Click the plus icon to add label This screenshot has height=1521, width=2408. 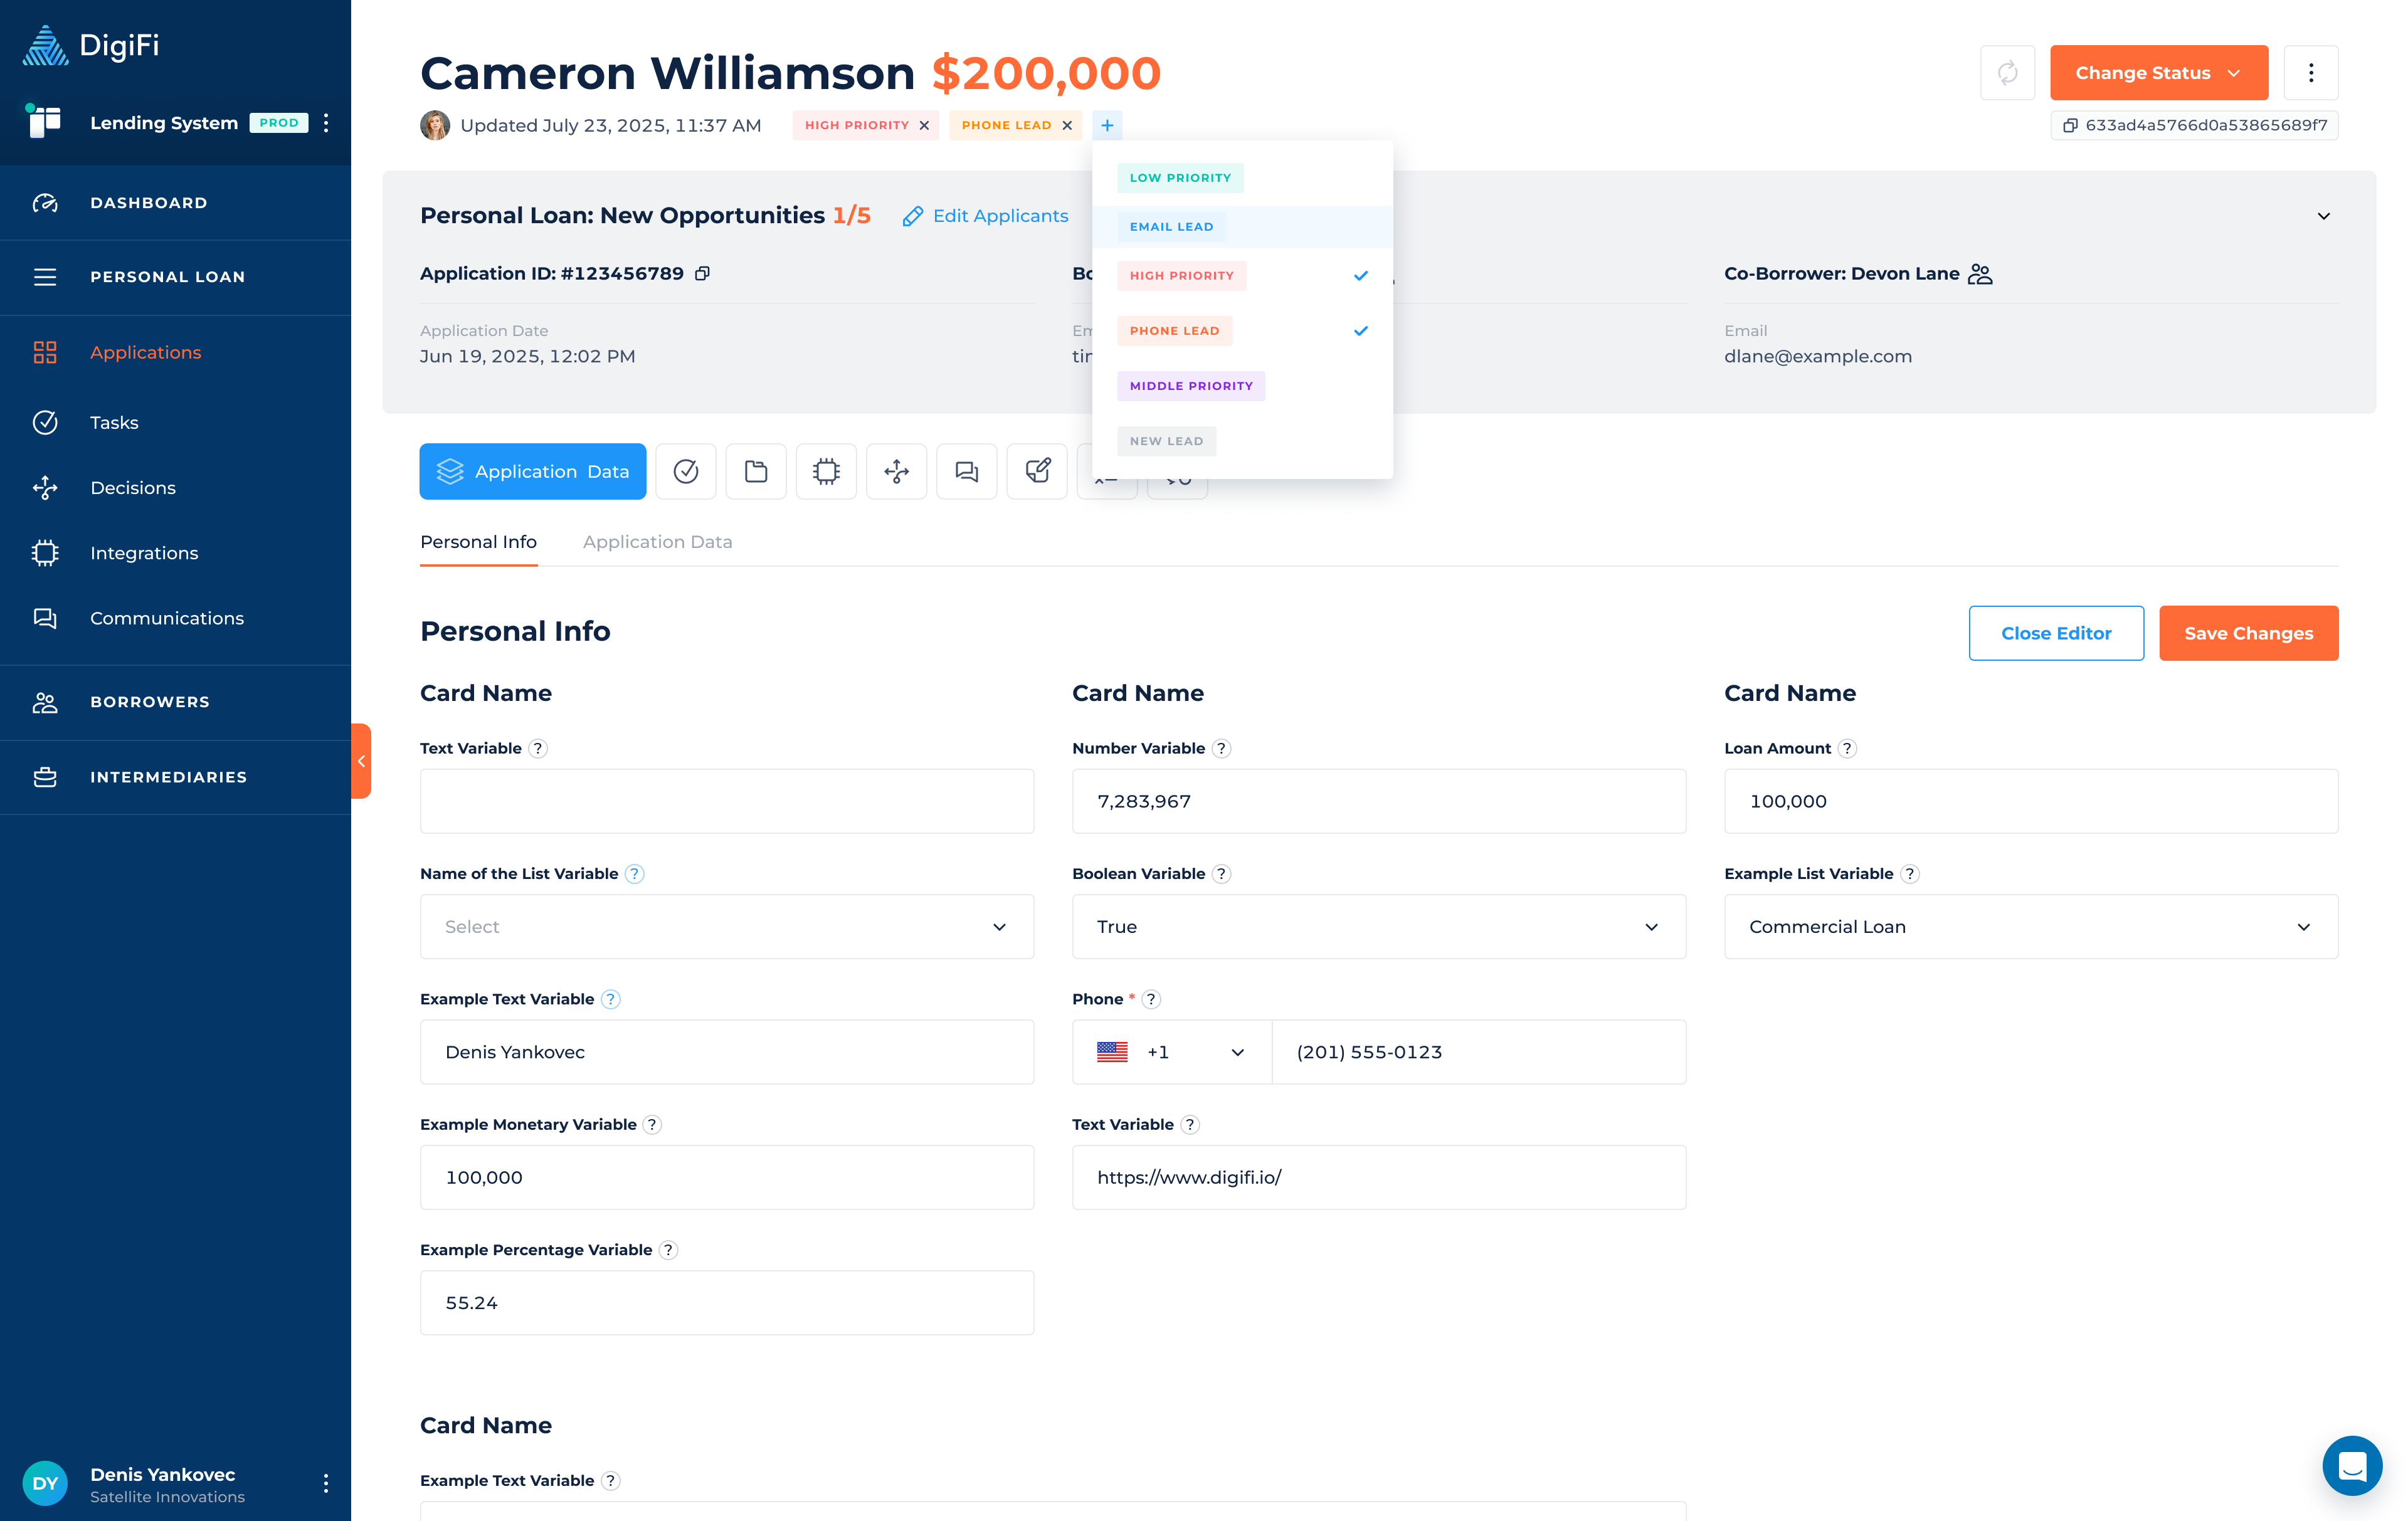pyautogui.click(x=1107, y=125)
